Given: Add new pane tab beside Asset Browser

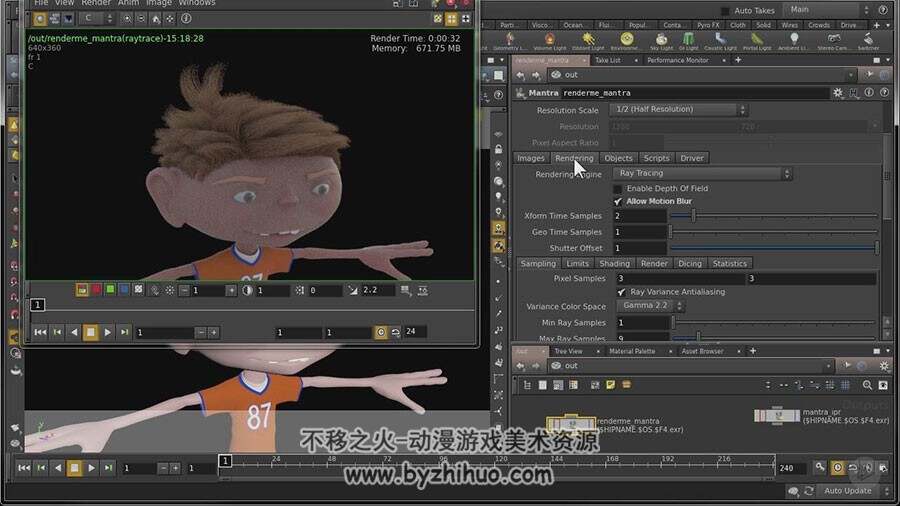Looking at the screenshot, I should pos(752,351).
